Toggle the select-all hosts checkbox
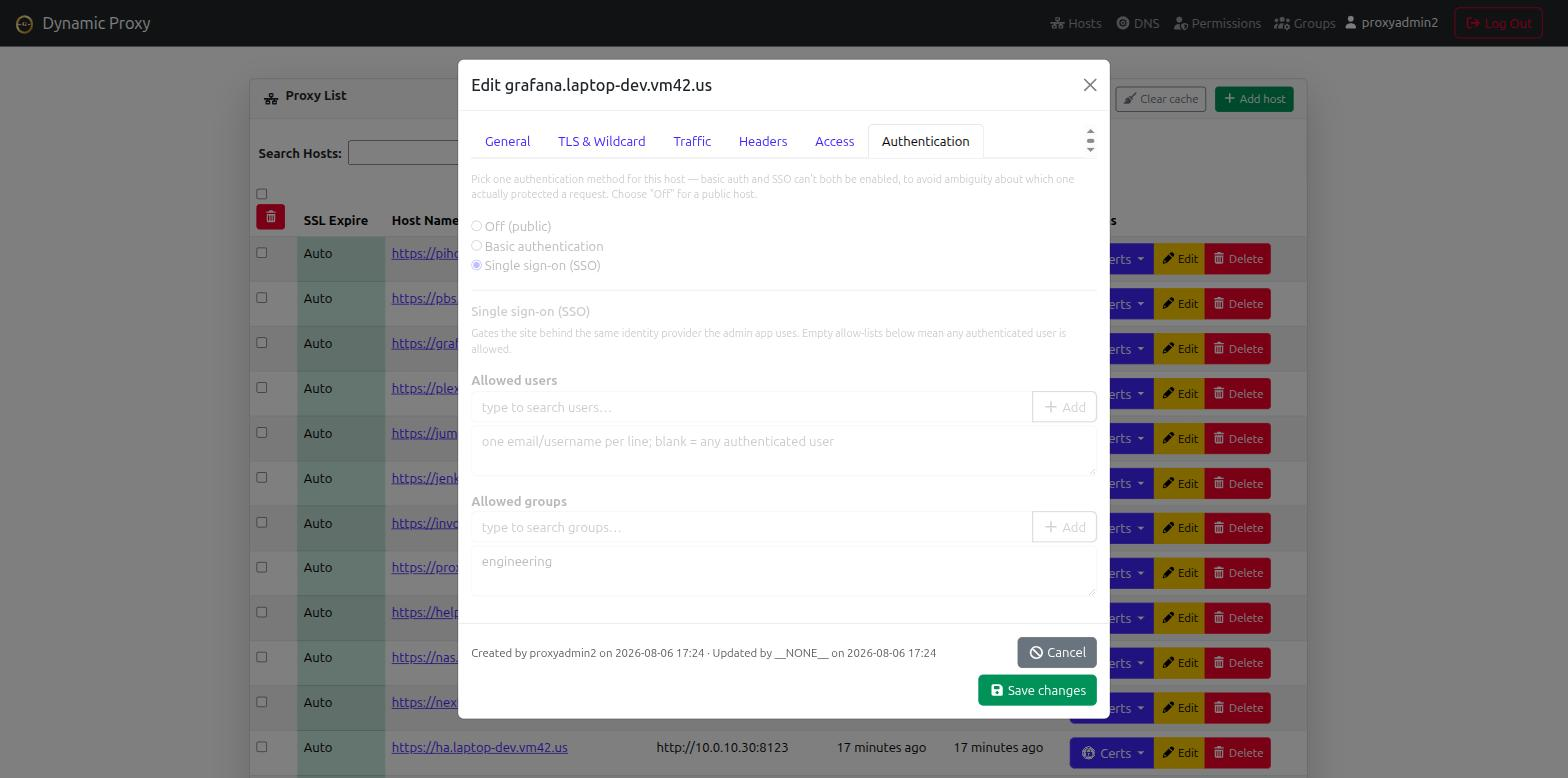This screenshot has width=1568, height=778. 262,194
